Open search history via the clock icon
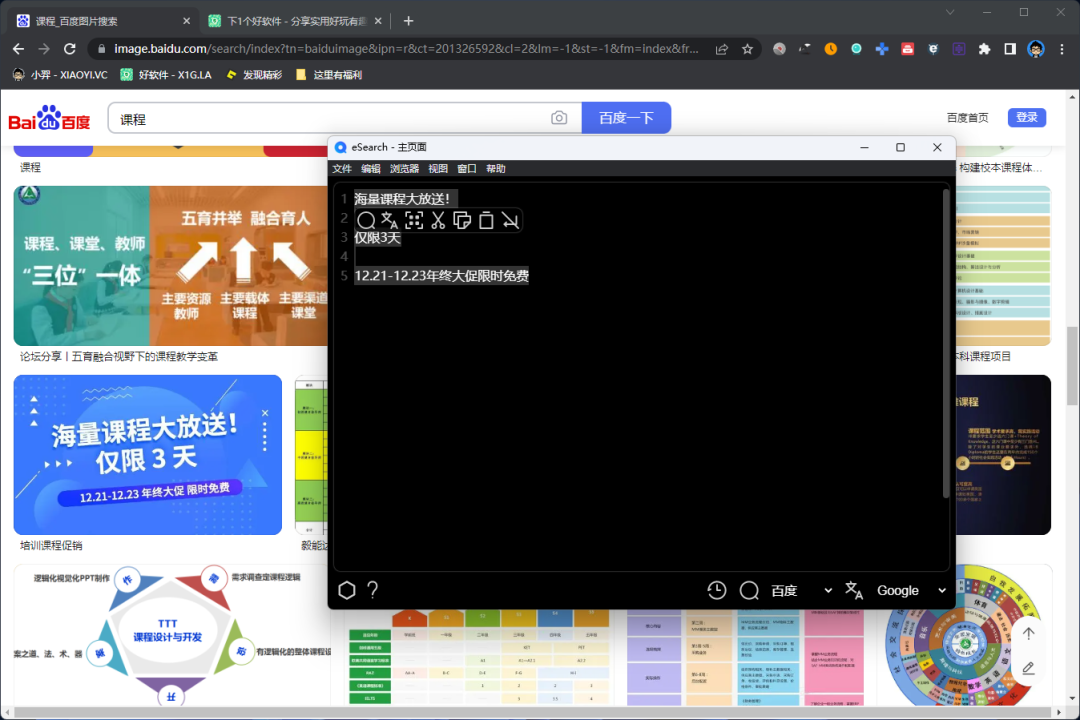Viewport: 1080px width, 720px height. [x=717, y=590]
